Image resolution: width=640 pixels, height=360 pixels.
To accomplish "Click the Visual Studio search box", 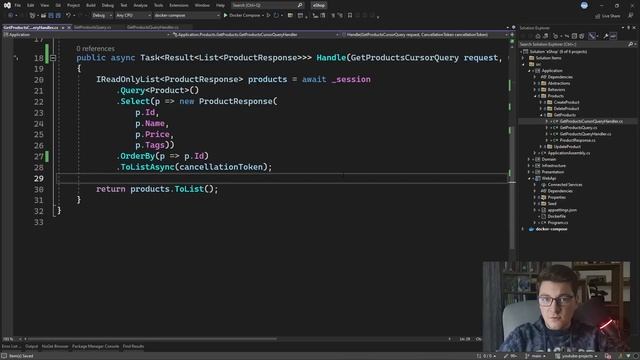I will tap(267, 5).
